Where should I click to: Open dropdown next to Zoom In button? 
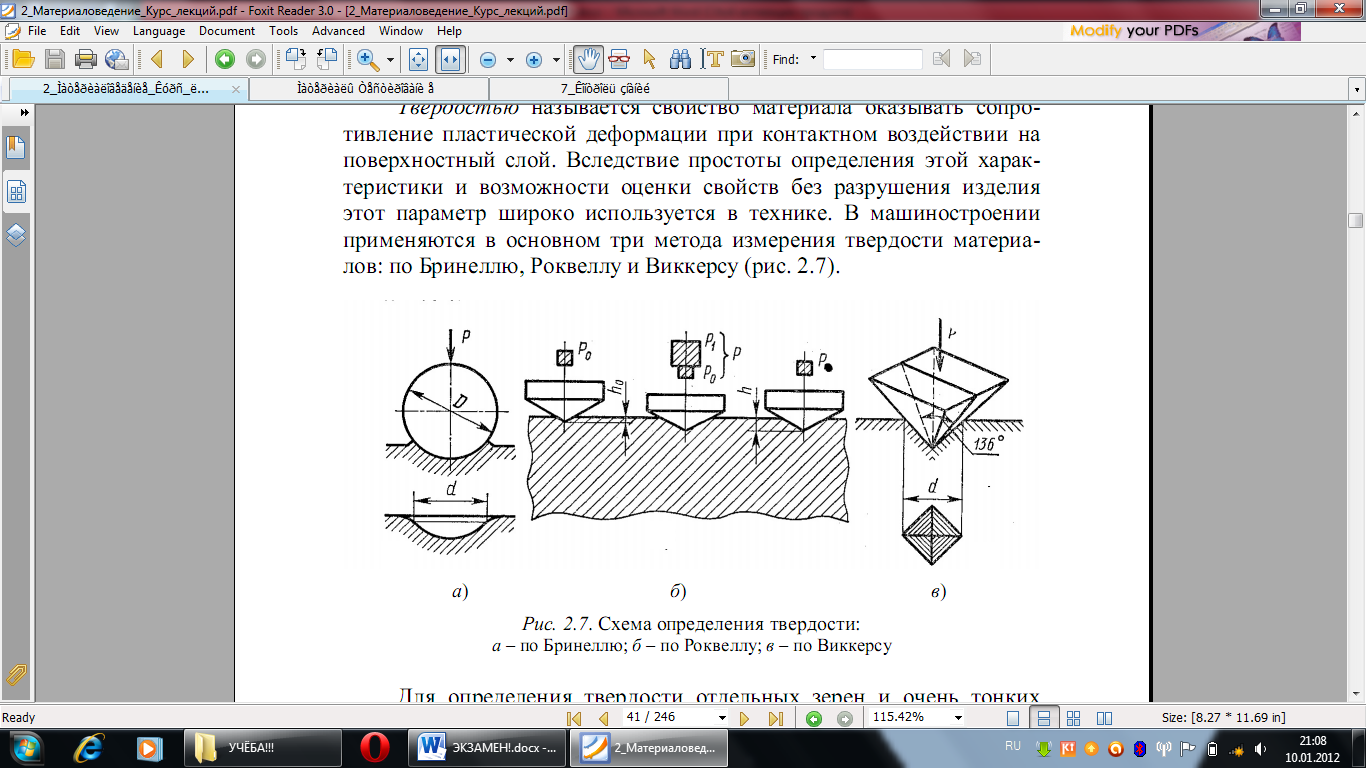point(556,60)
